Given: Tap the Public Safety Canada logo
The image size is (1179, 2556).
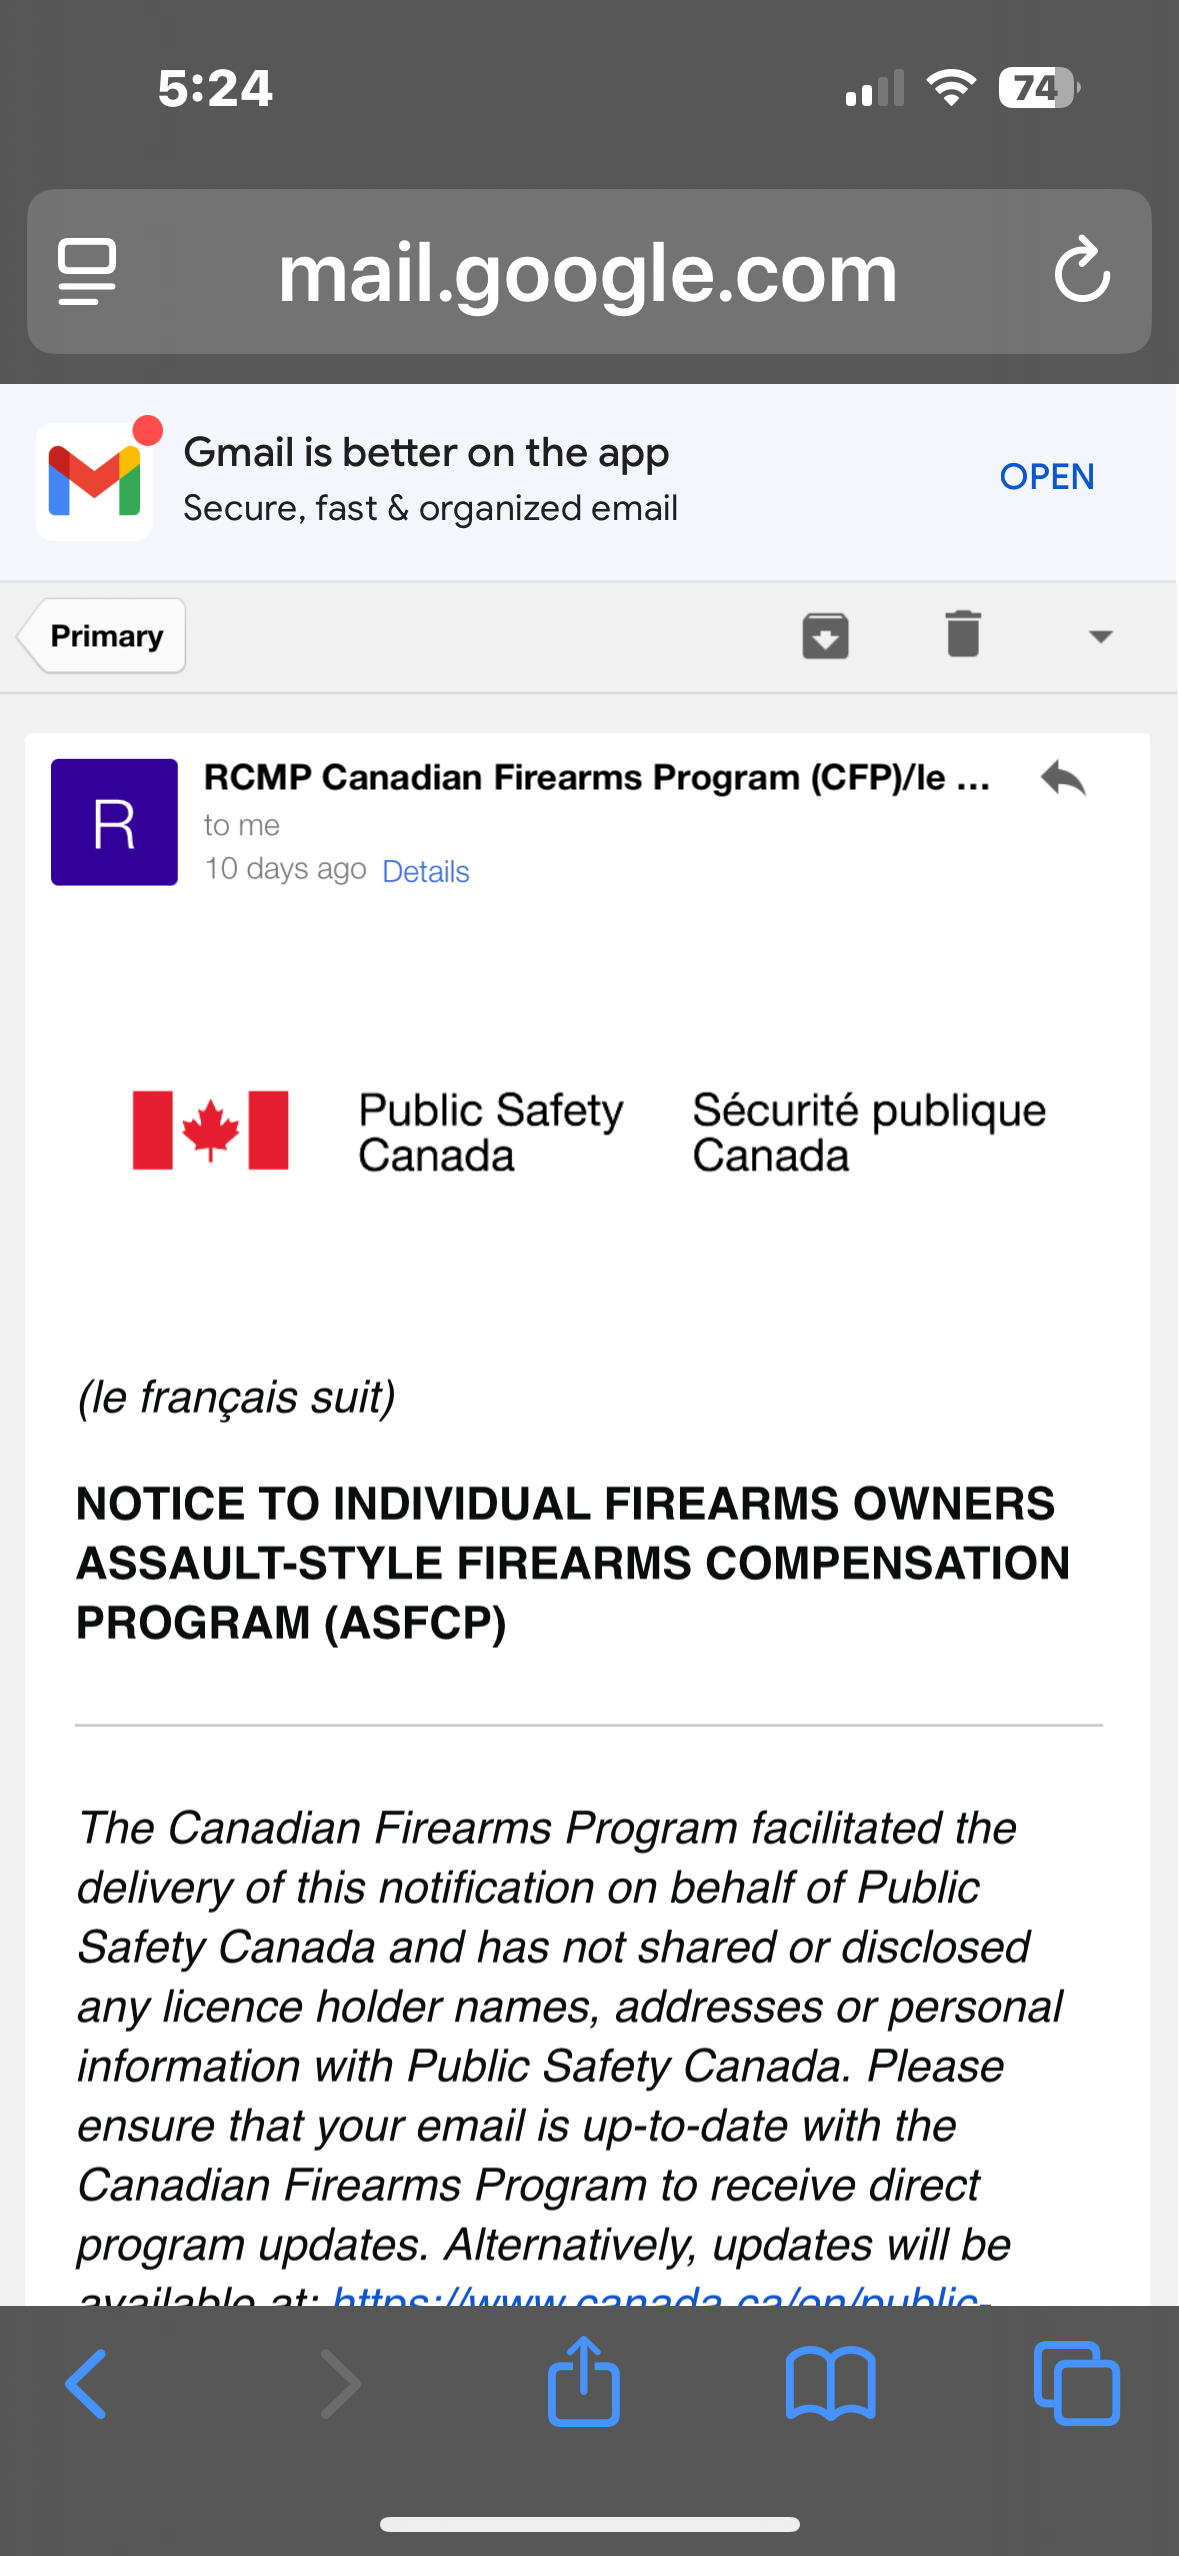Looking at the screenshot, I should point(589,1131).
